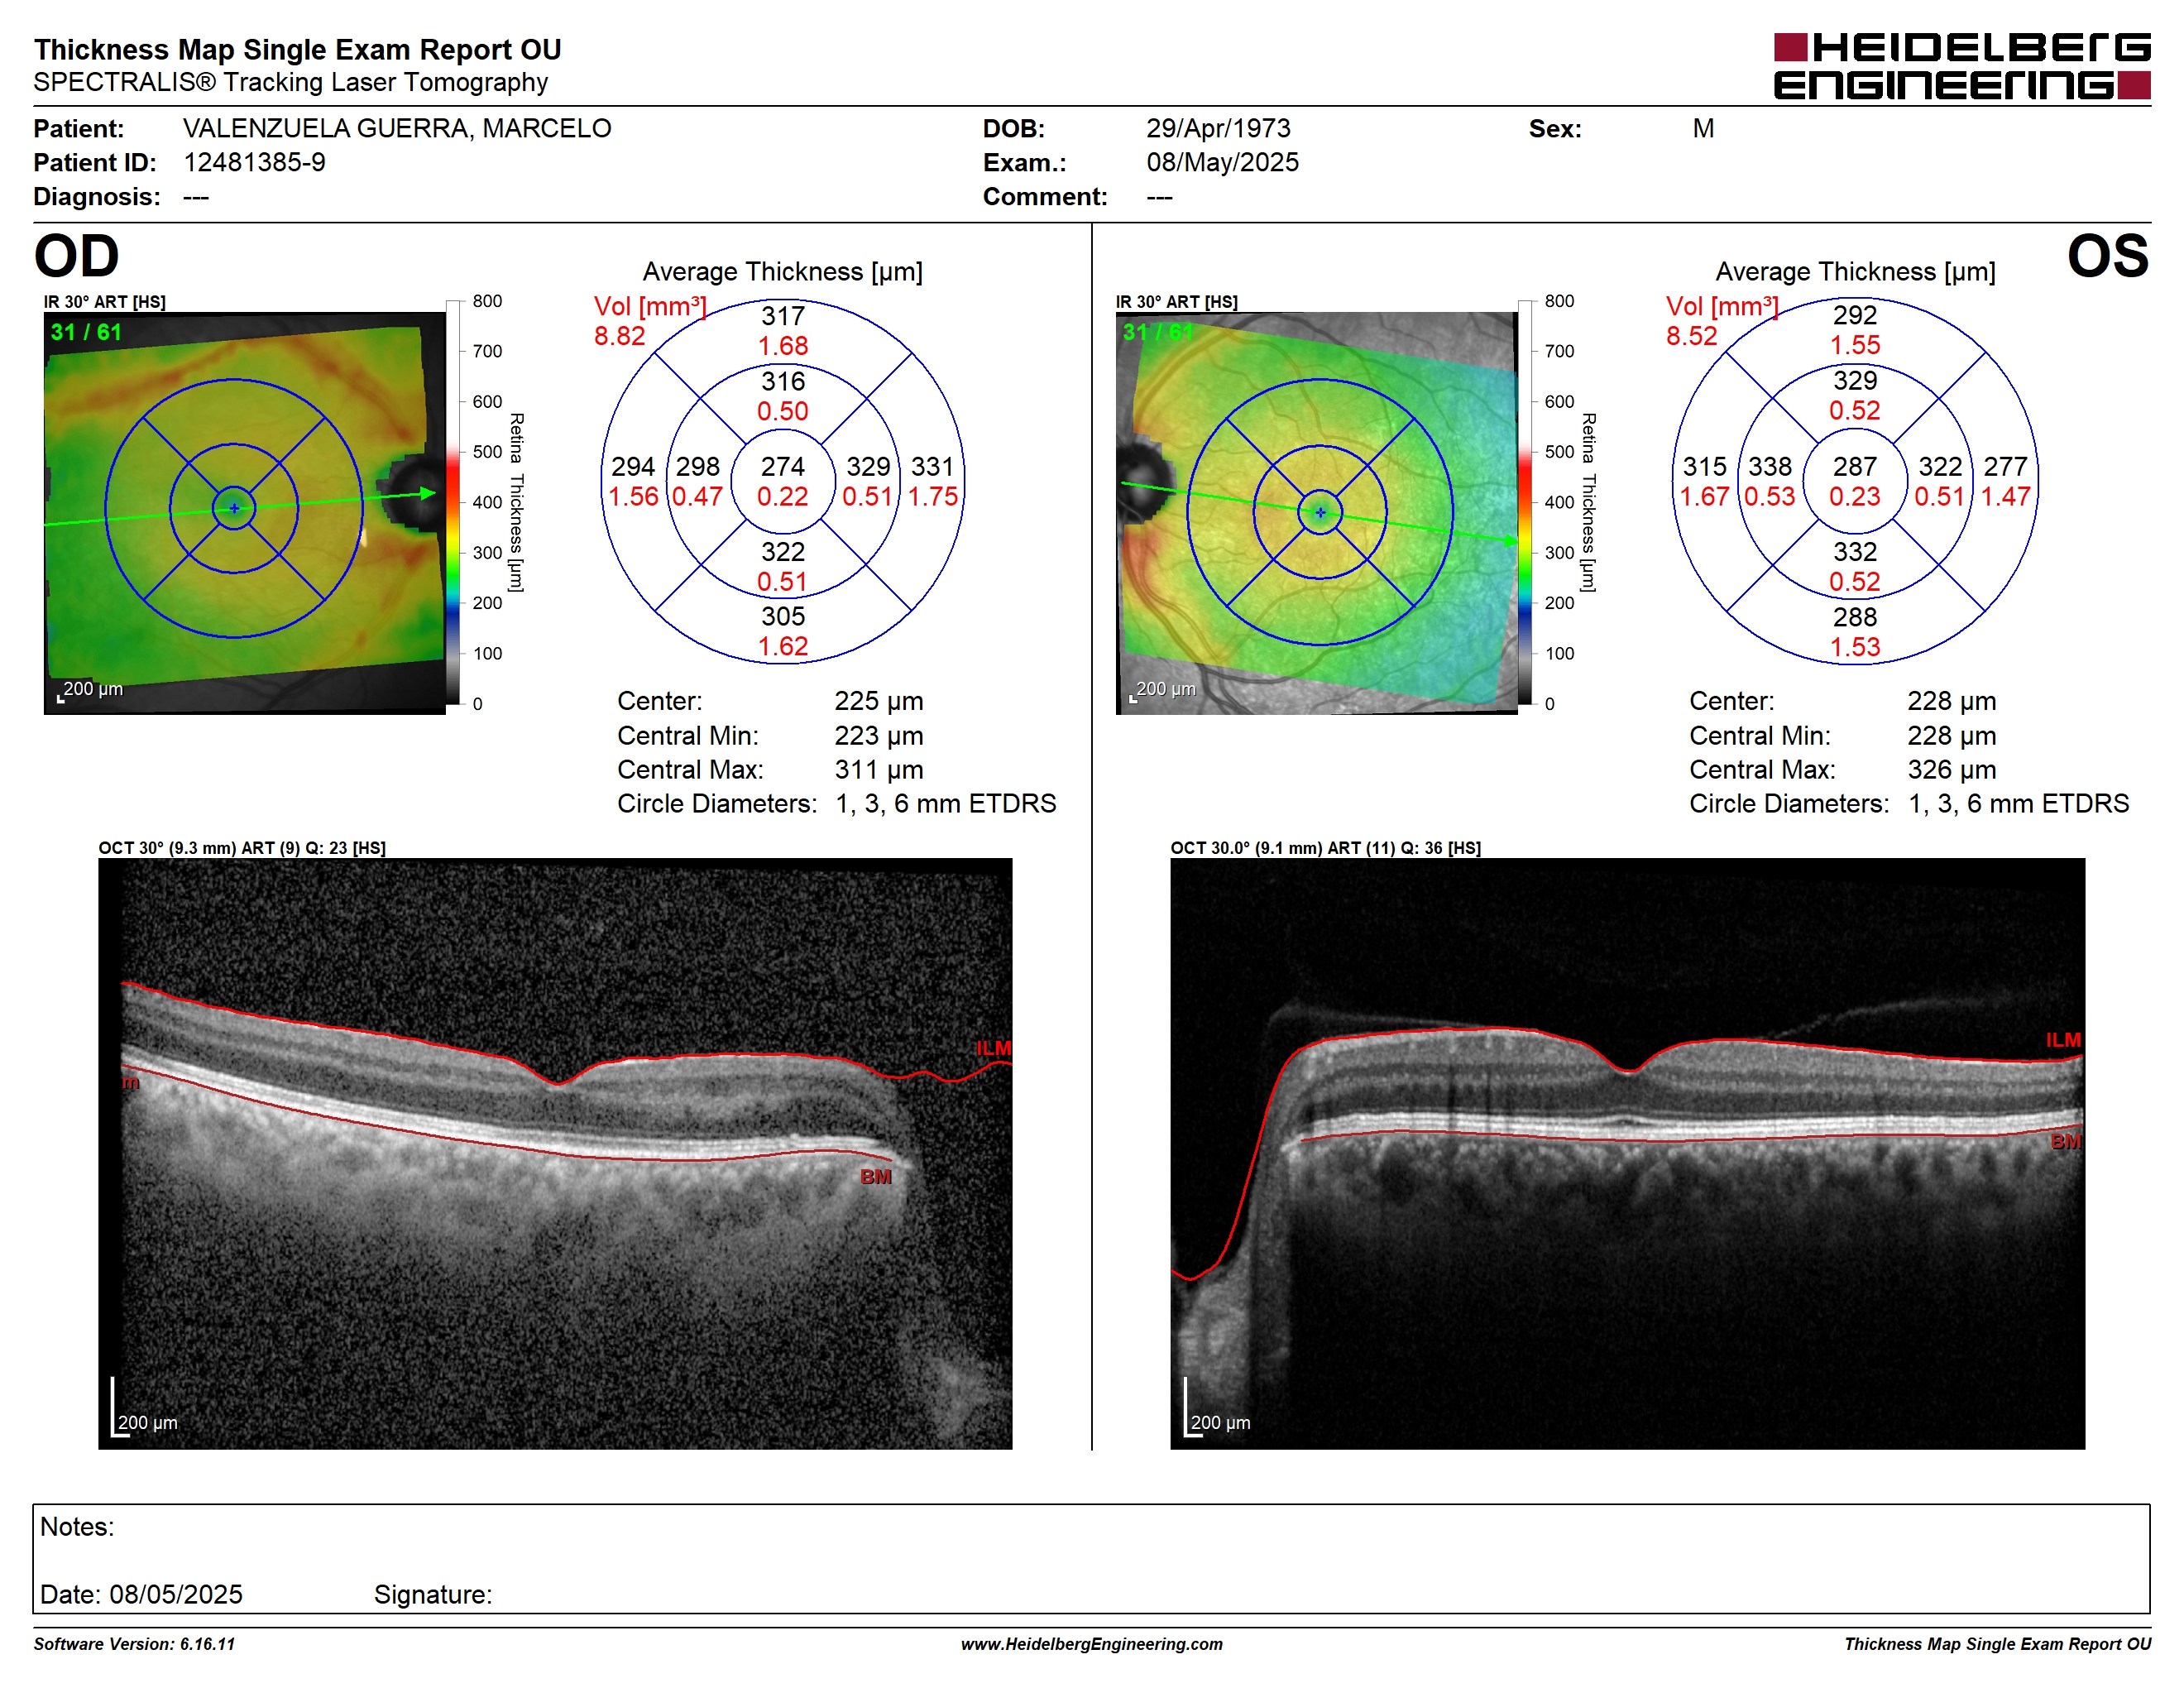Viewport: 2184px width, 1688px height.
Task: Click the OS OCT B-scan image
Action: 1627,1153
